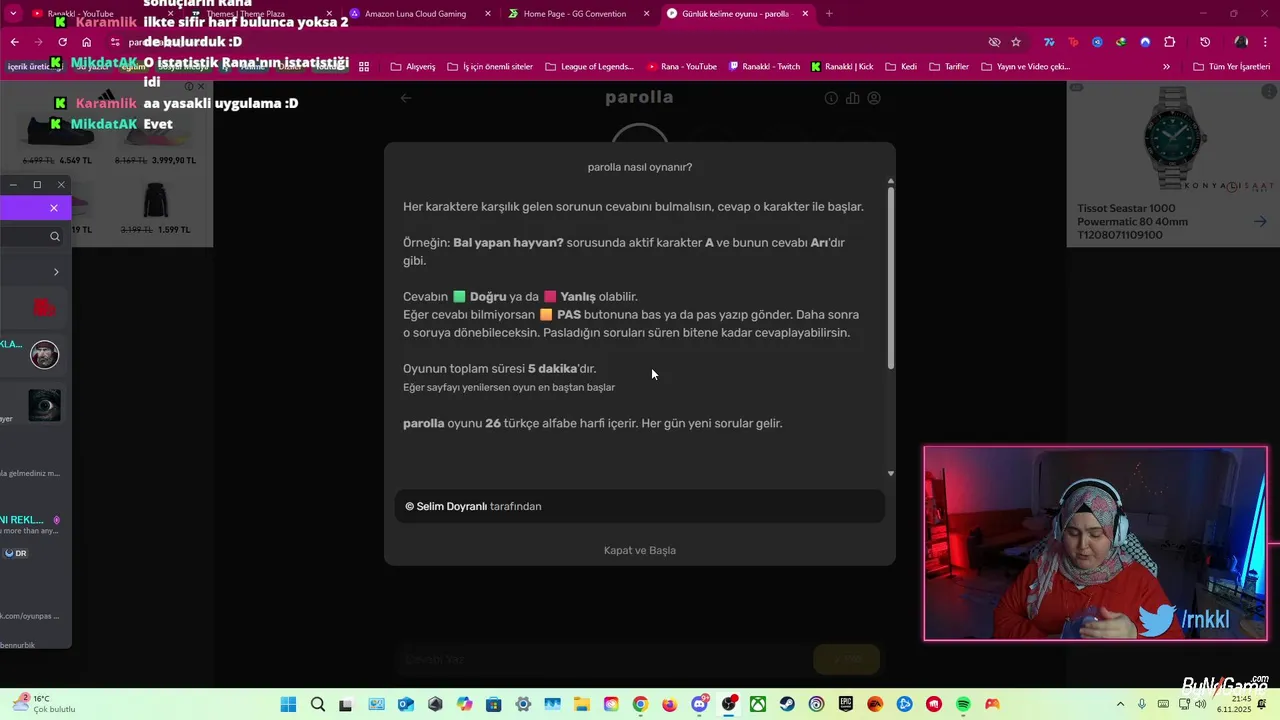This screenshot has height=720, width=1280.
Task: Open a new browser tab
Action: coord(829,14)
